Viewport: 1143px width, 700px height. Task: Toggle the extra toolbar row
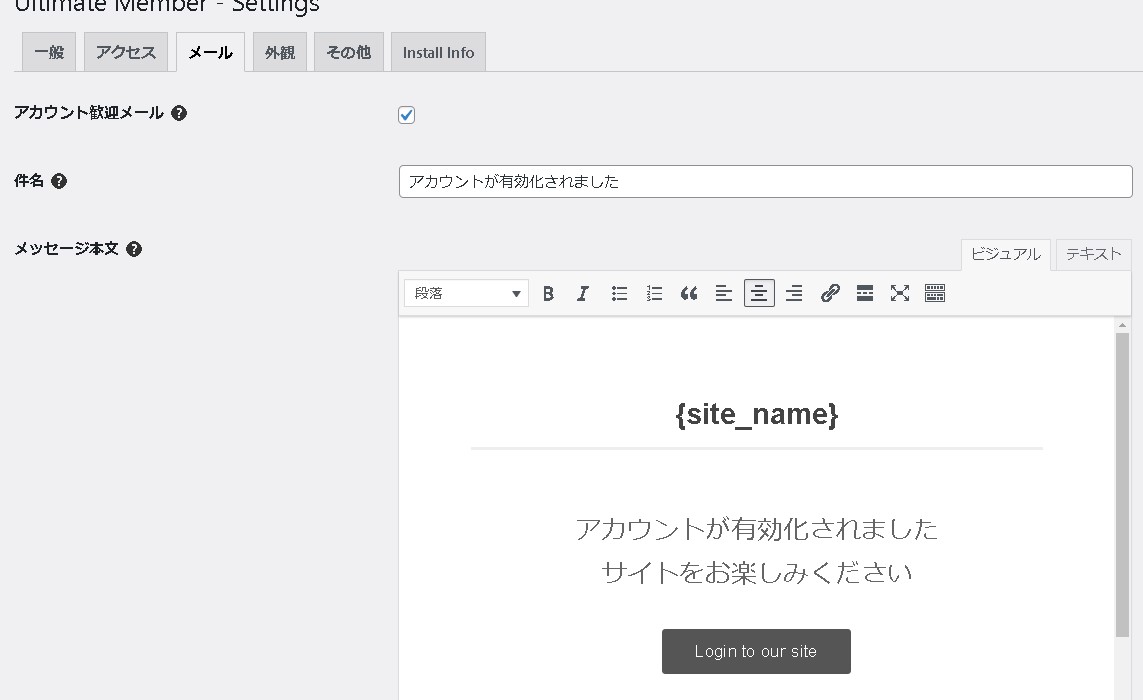click(934, 293)
